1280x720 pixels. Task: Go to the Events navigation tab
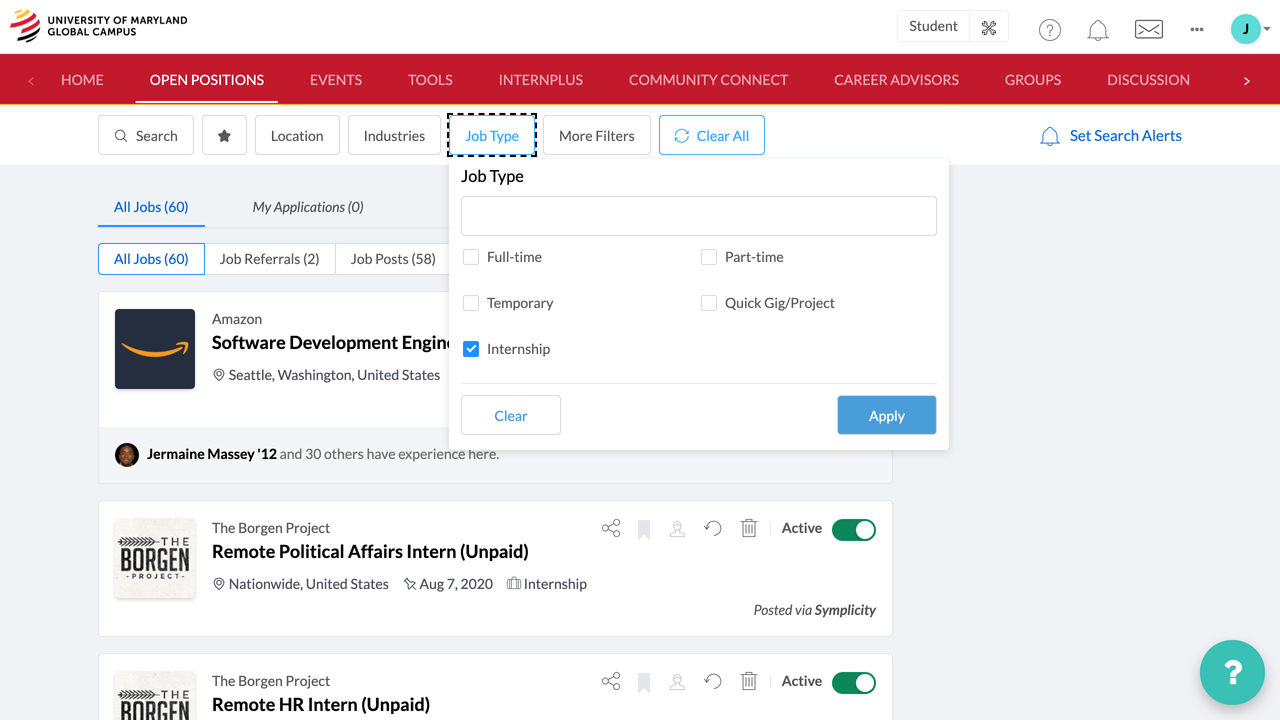pyautogui.click(x=336, y=80)
